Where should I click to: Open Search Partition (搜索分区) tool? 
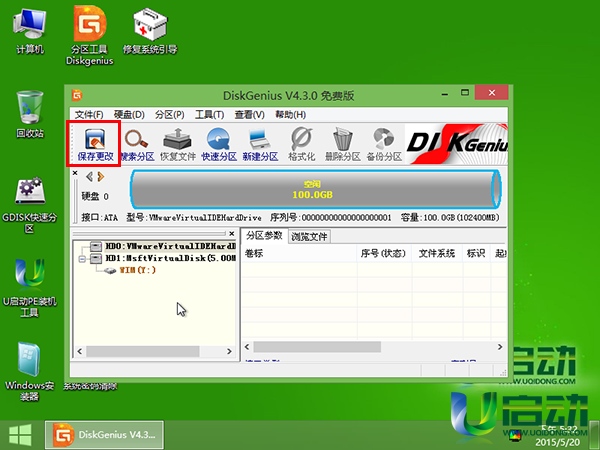137,144
